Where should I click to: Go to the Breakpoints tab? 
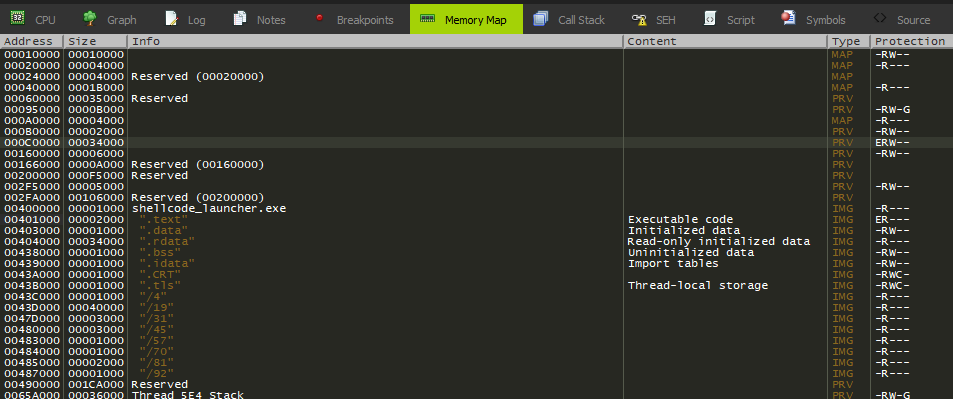(x=354, y=19)
